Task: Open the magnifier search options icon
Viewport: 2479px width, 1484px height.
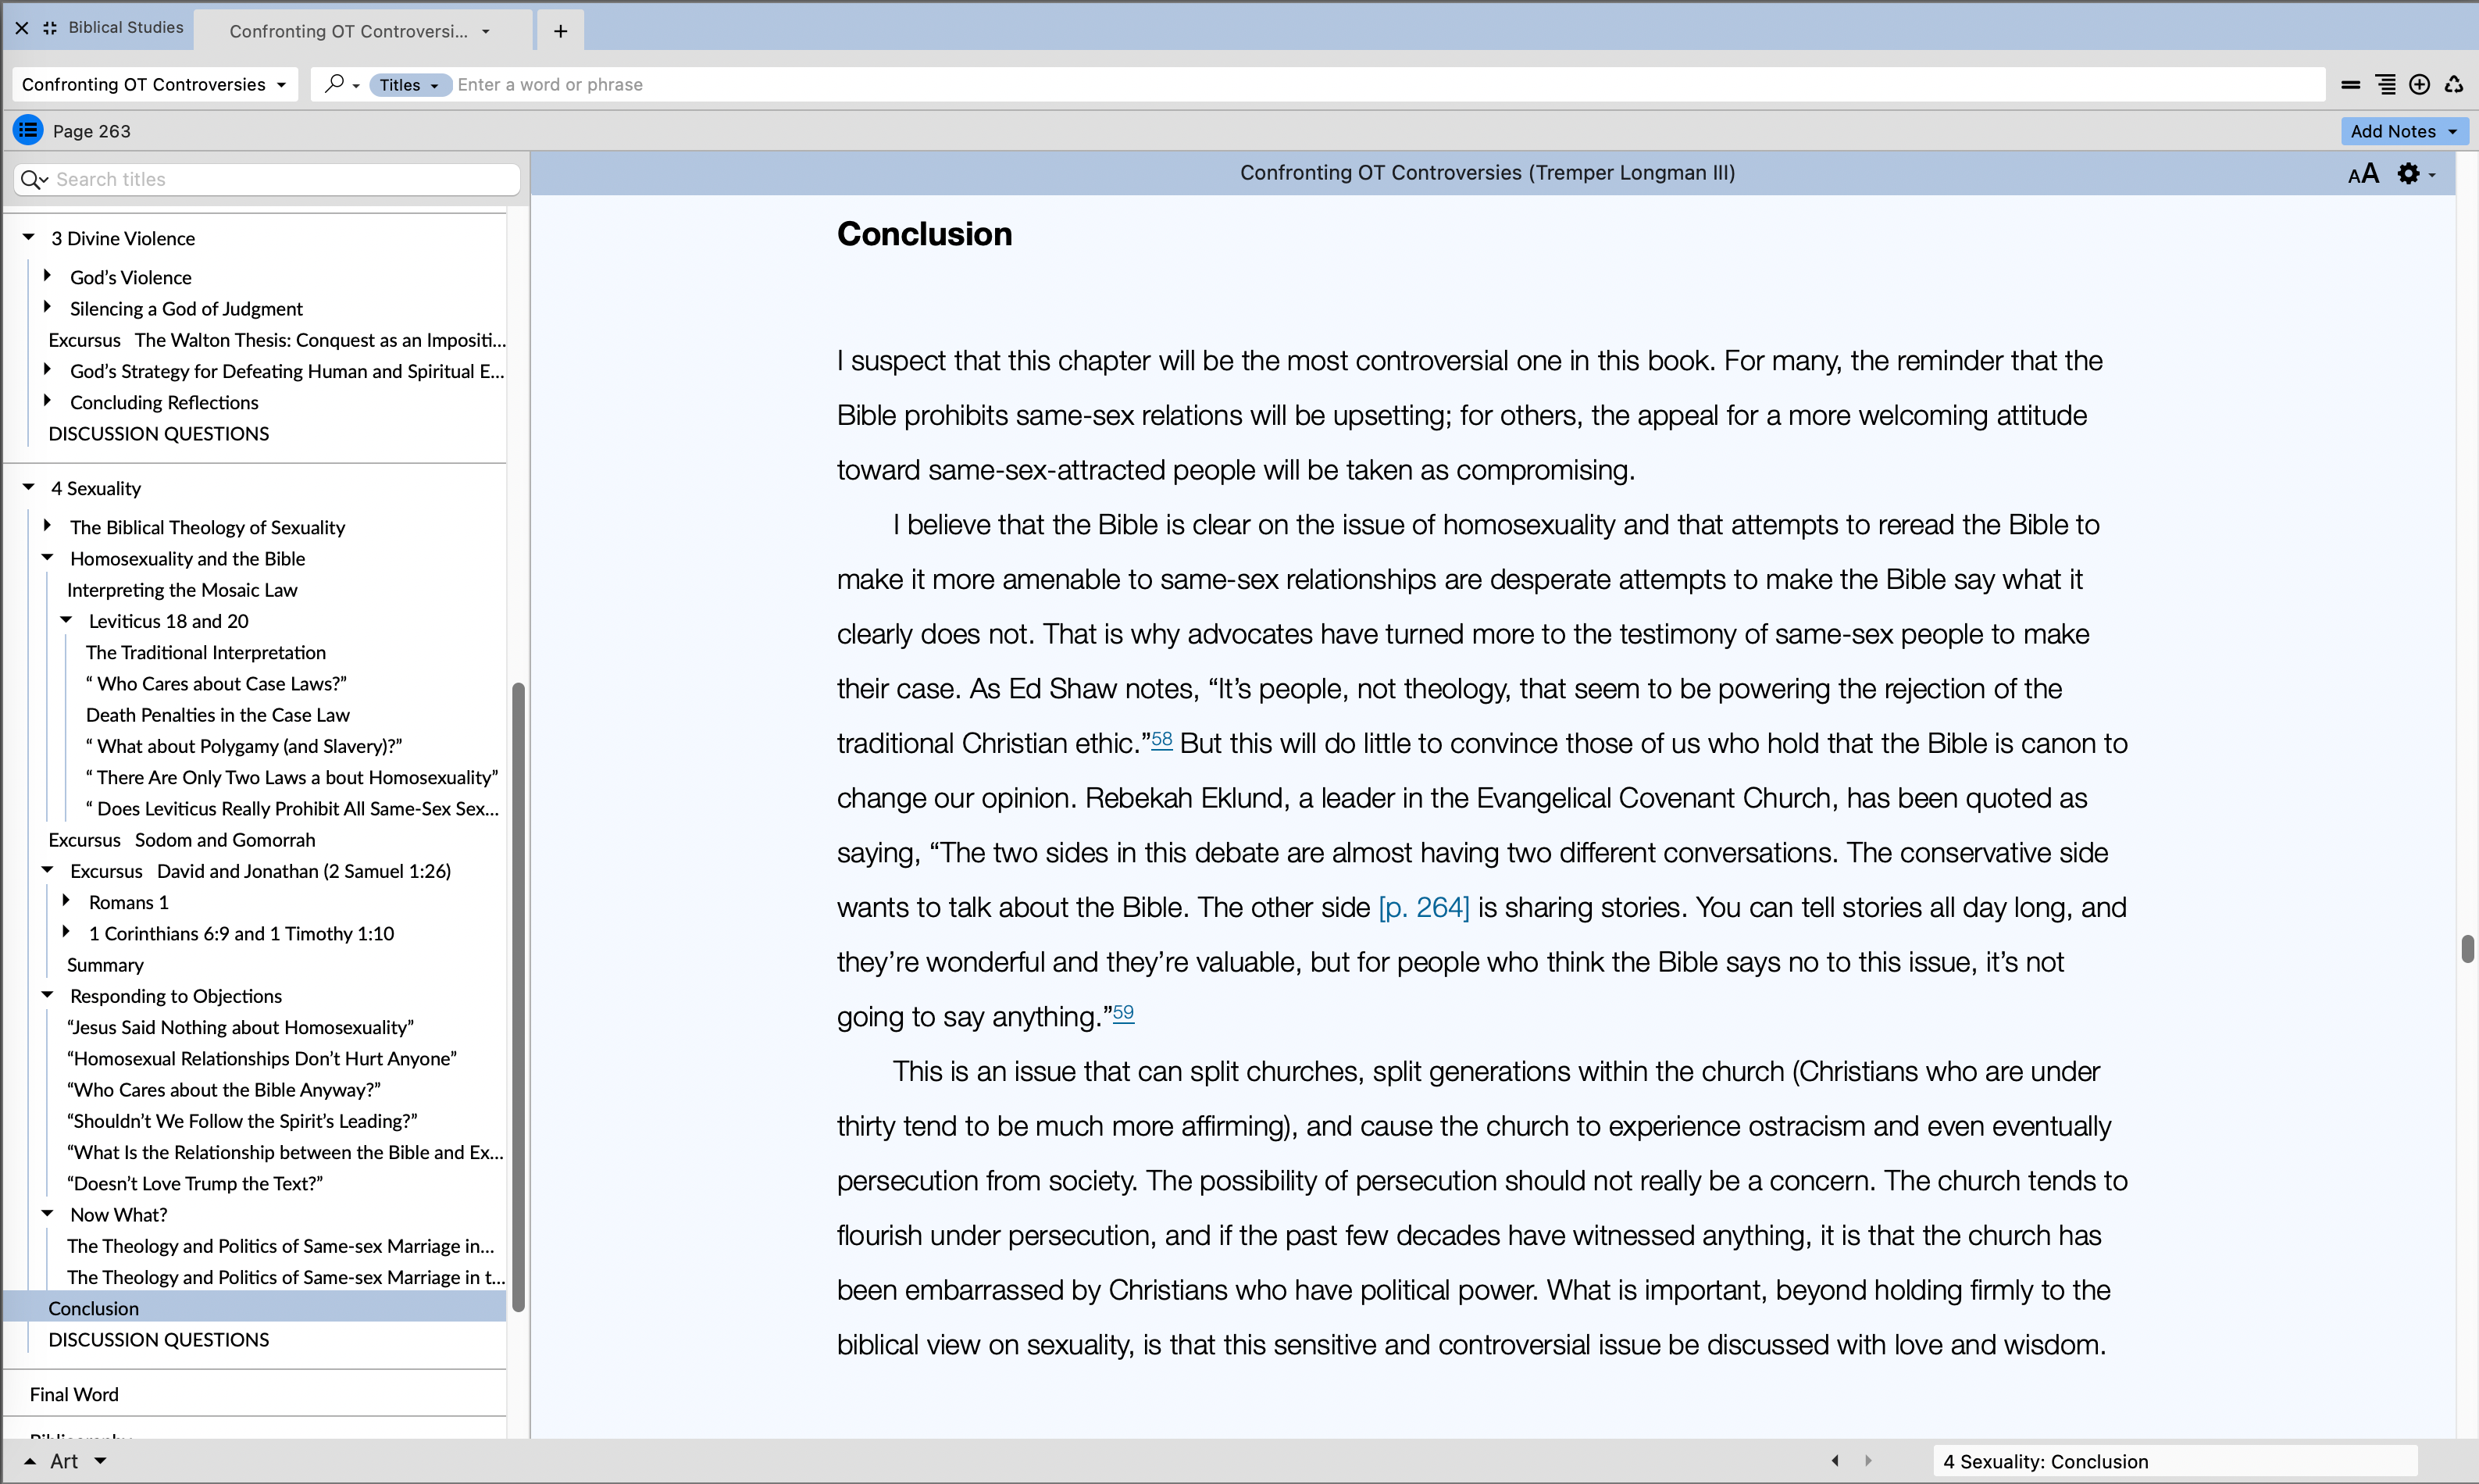Action: point(341,84)
